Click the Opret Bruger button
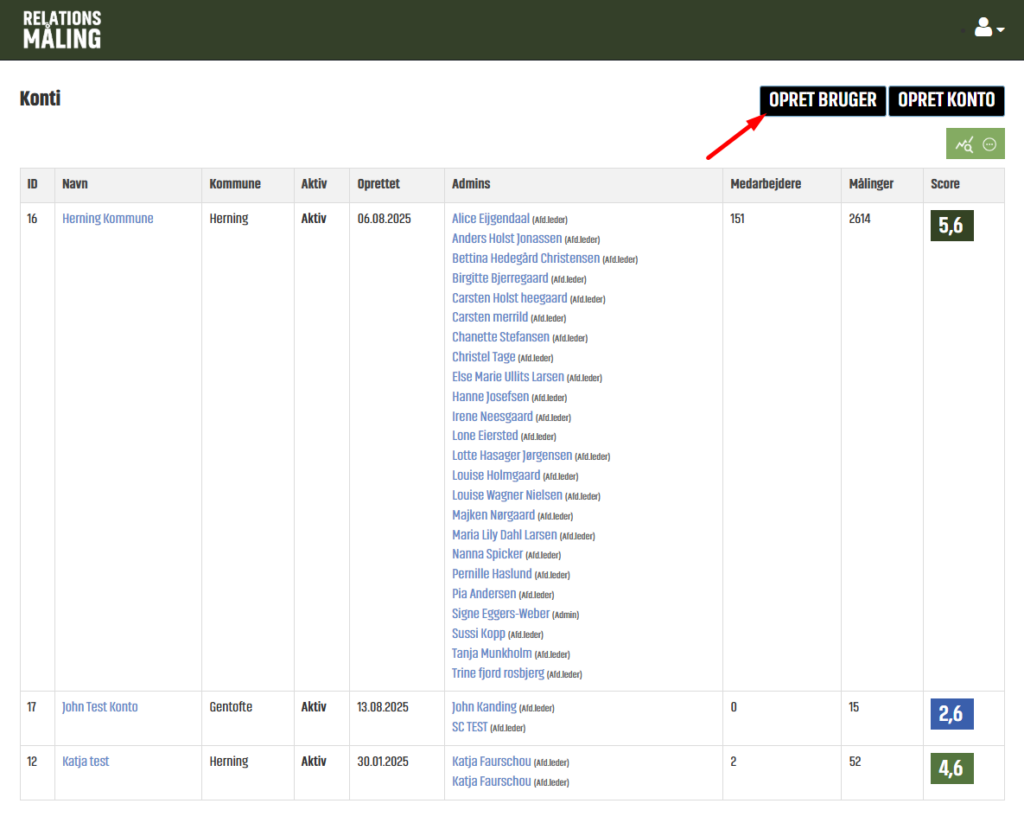 [822, 100]
